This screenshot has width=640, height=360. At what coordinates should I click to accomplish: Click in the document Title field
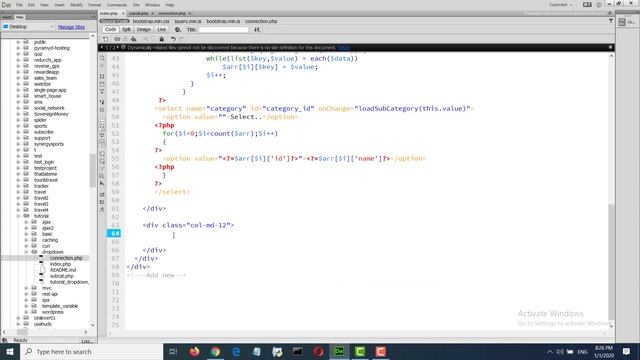coord(223,29)
